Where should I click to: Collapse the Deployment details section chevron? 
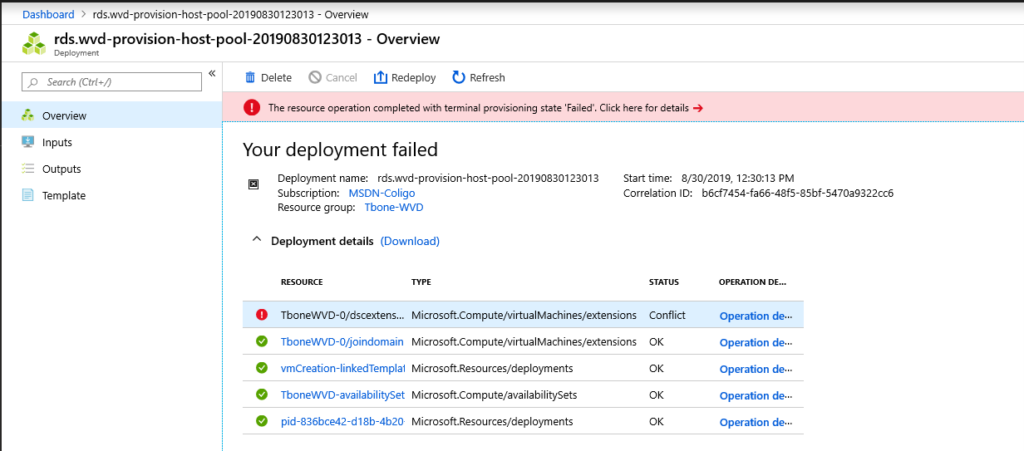(256, 240)
